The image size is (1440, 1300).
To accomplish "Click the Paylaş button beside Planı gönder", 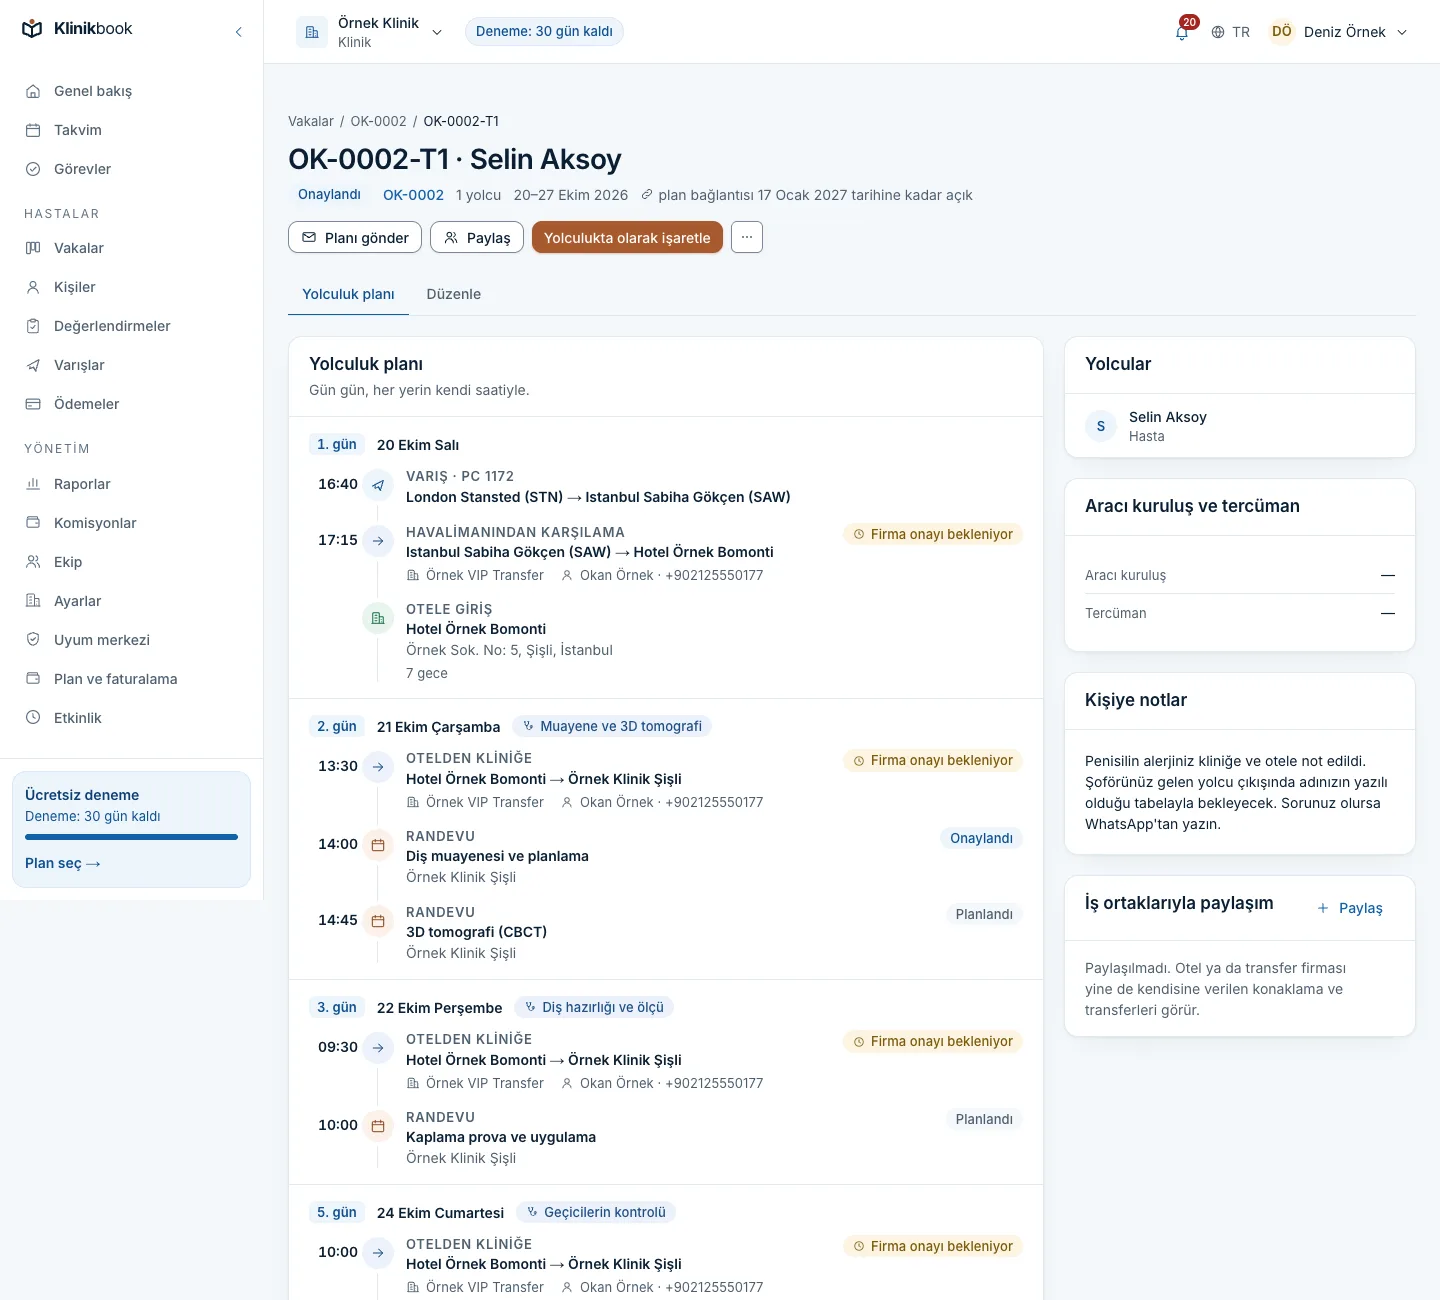I will (x=477, y=237).
